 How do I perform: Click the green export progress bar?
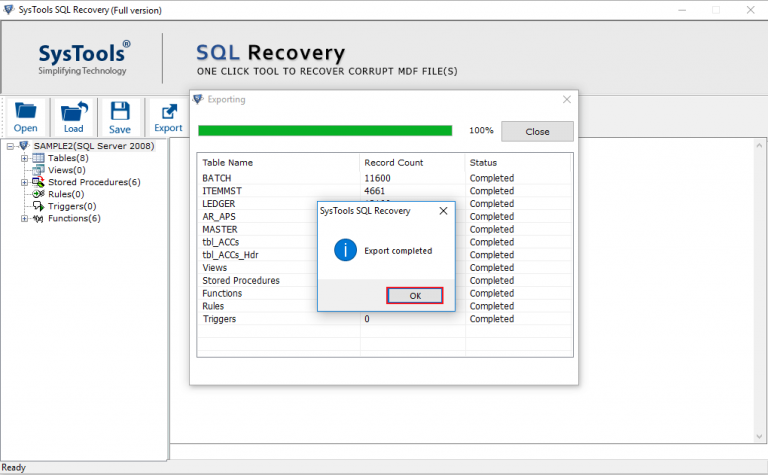[x=325, y=130]
